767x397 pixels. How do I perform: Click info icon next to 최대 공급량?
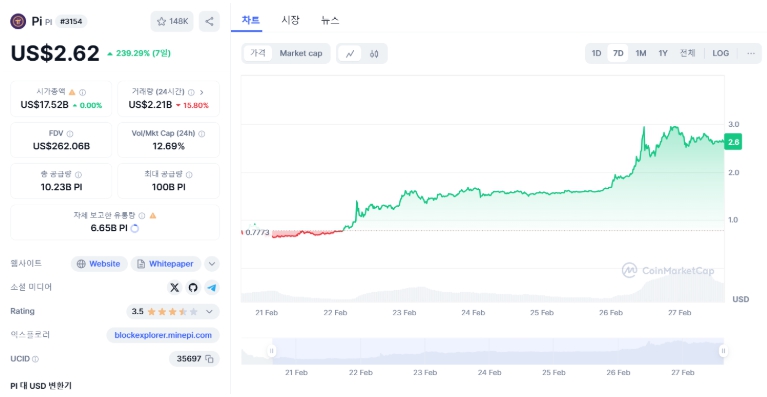189,175
